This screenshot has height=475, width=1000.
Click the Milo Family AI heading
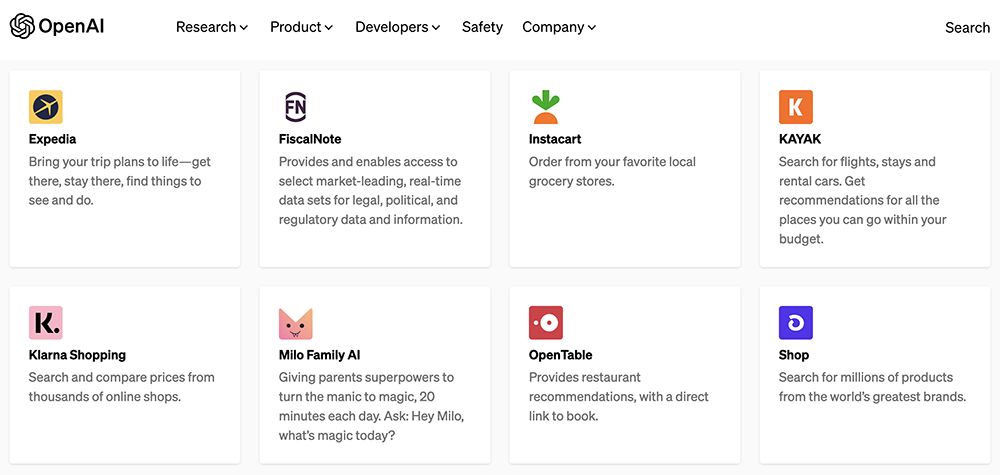(x=320, y=354)
